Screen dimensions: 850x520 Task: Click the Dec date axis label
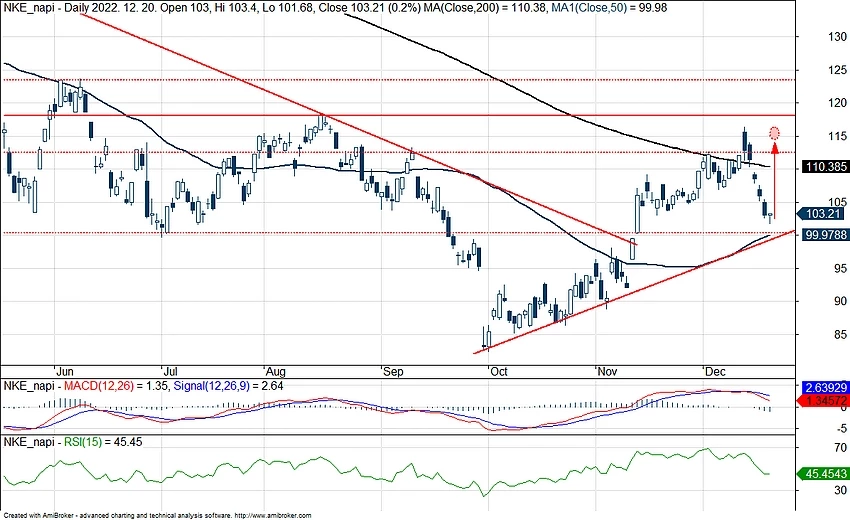click(x=715, y=372)
